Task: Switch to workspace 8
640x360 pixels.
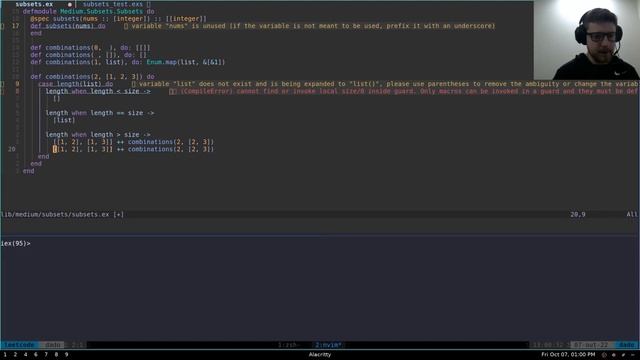Action: [x=56, y=355]
